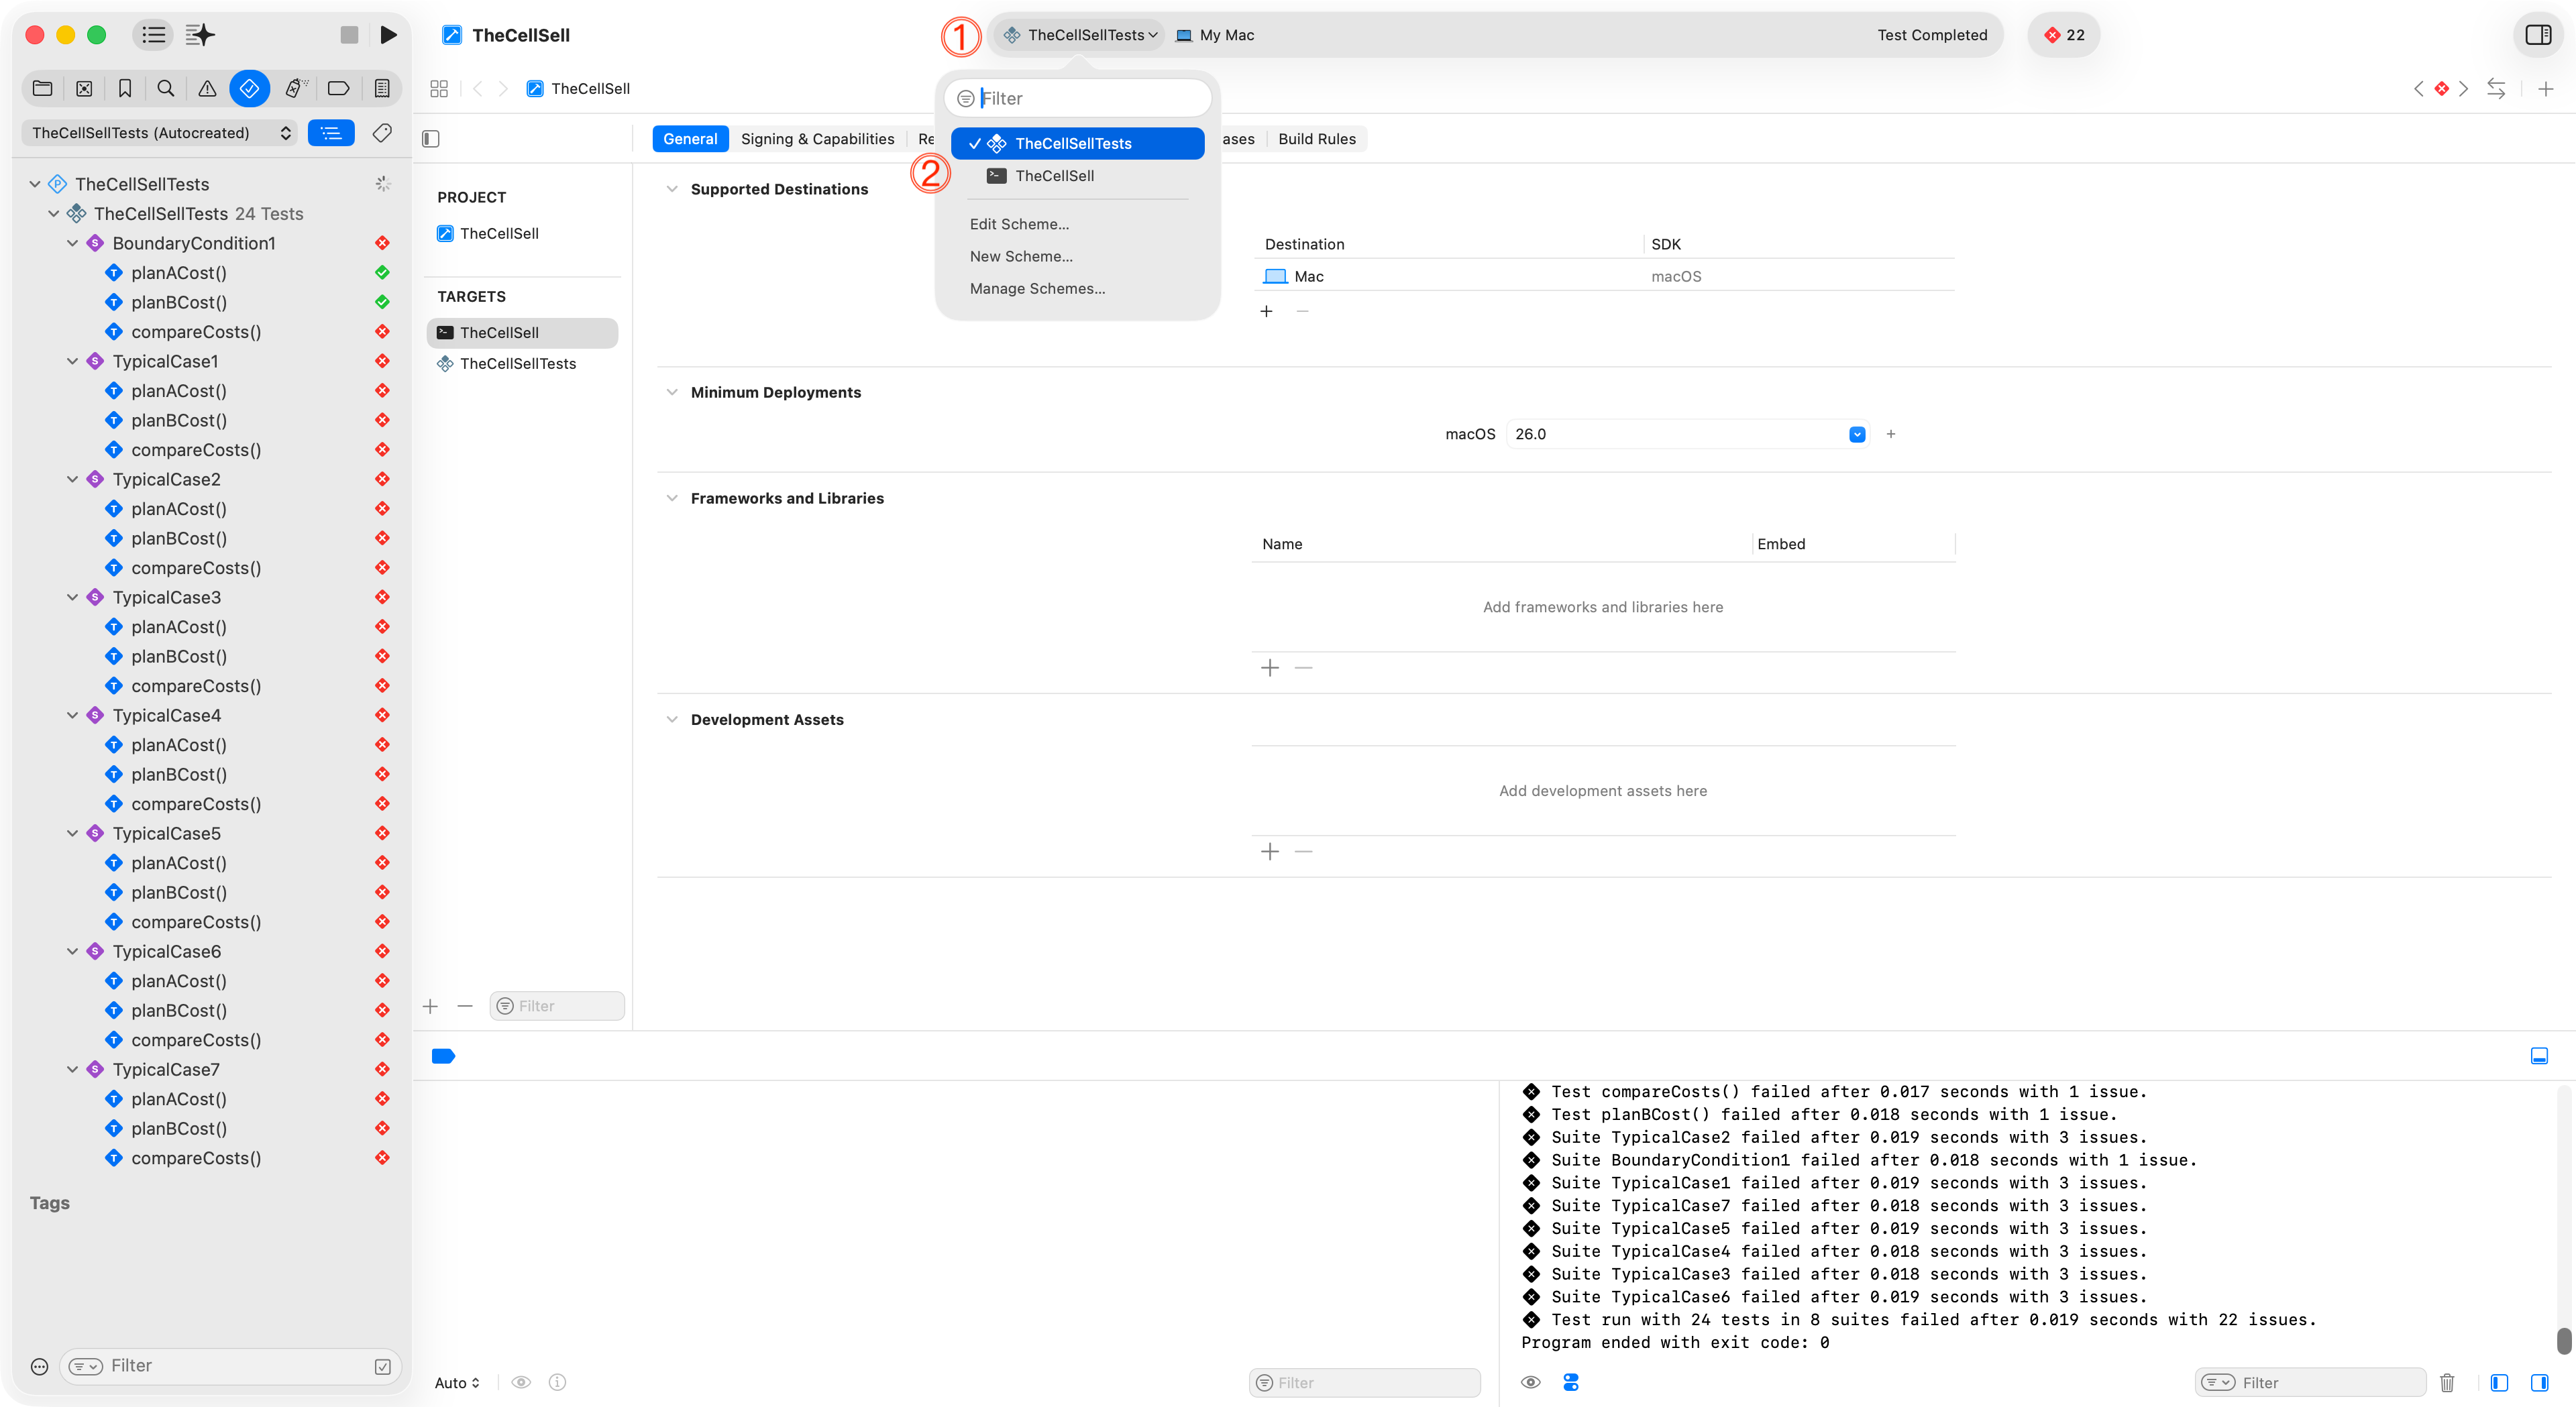Click the Run play button
This screenshot has height=1407, width=2576.
tap(389, 35)
